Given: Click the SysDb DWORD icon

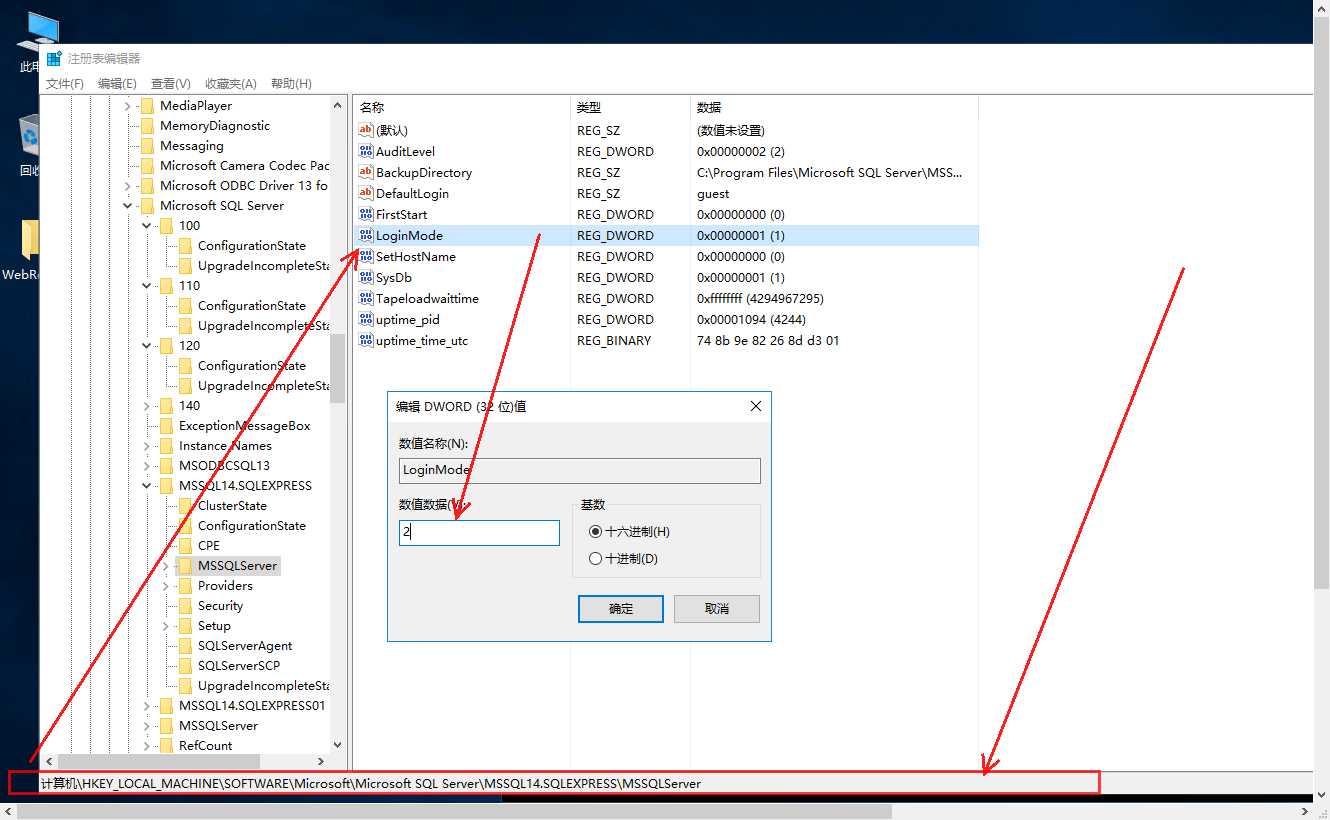Looking at the screenshot, I should (366, 277).
